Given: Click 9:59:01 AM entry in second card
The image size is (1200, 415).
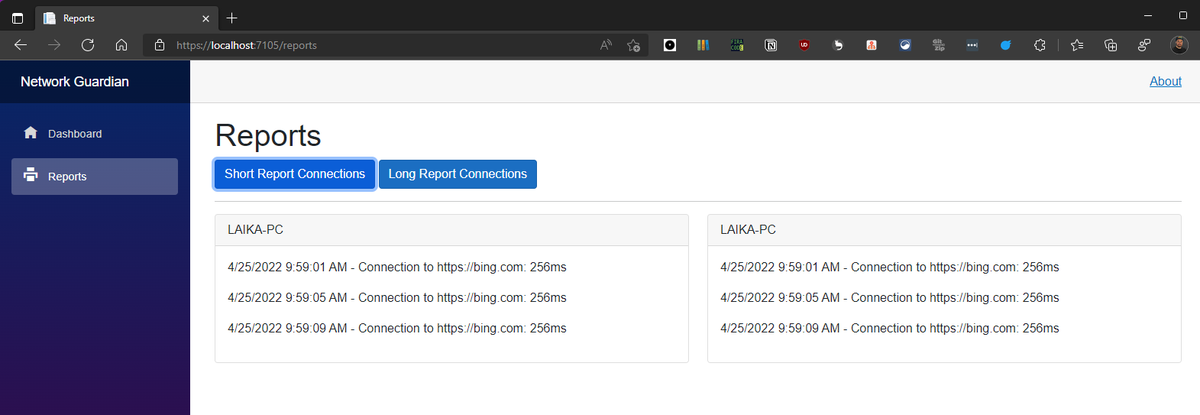Looking at the screenshot, I should pos(889,267).
